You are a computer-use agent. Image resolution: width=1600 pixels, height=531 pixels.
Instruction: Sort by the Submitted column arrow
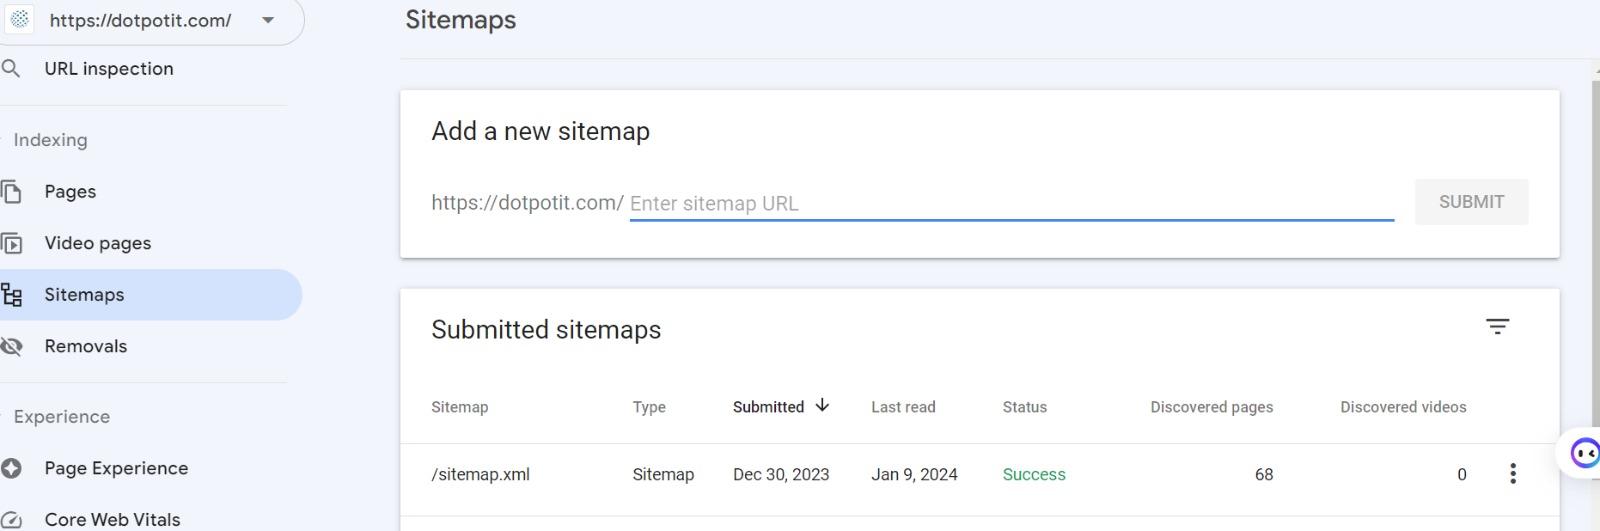[x=822, y=406]
